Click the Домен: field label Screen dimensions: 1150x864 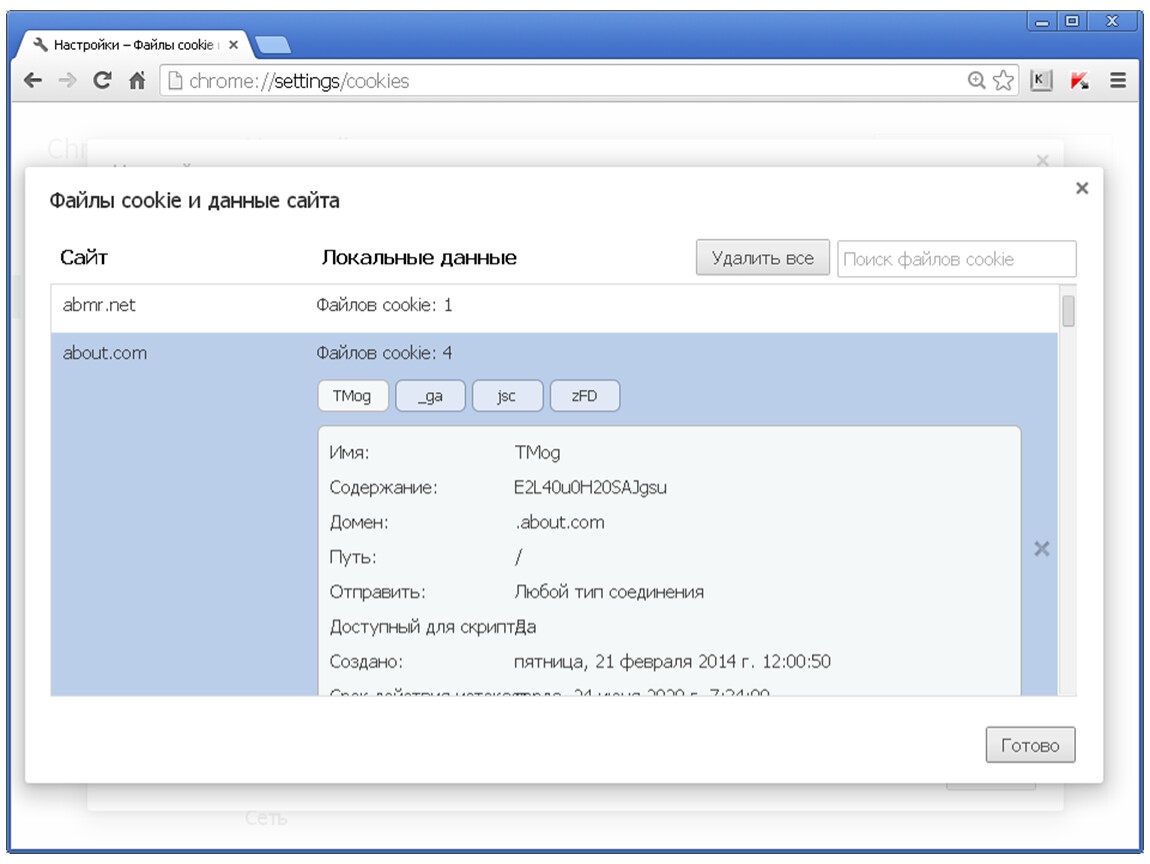(x=359, y=522)
